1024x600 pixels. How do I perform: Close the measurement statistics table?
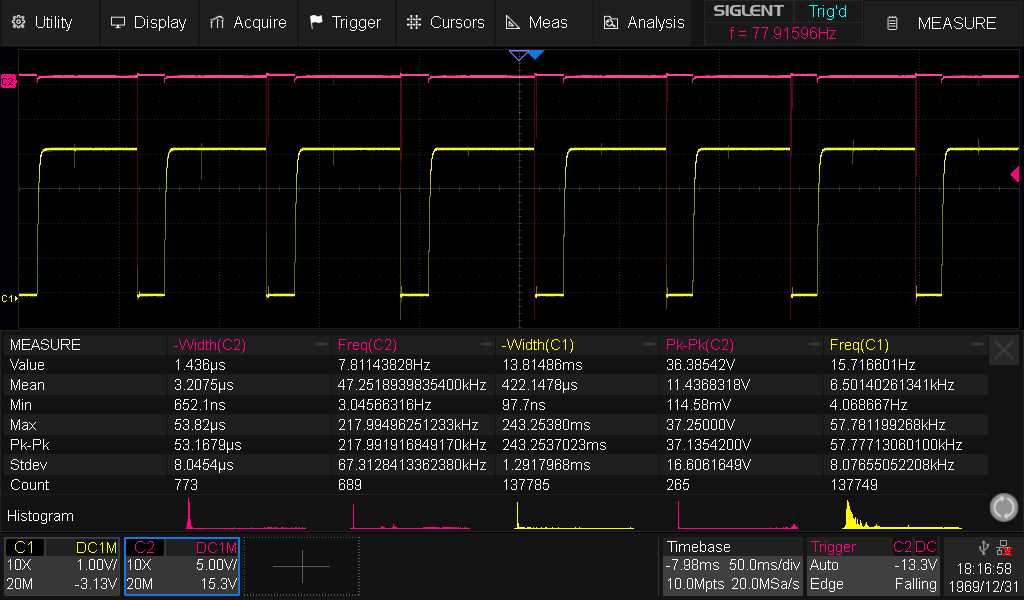pos(1004,350)
